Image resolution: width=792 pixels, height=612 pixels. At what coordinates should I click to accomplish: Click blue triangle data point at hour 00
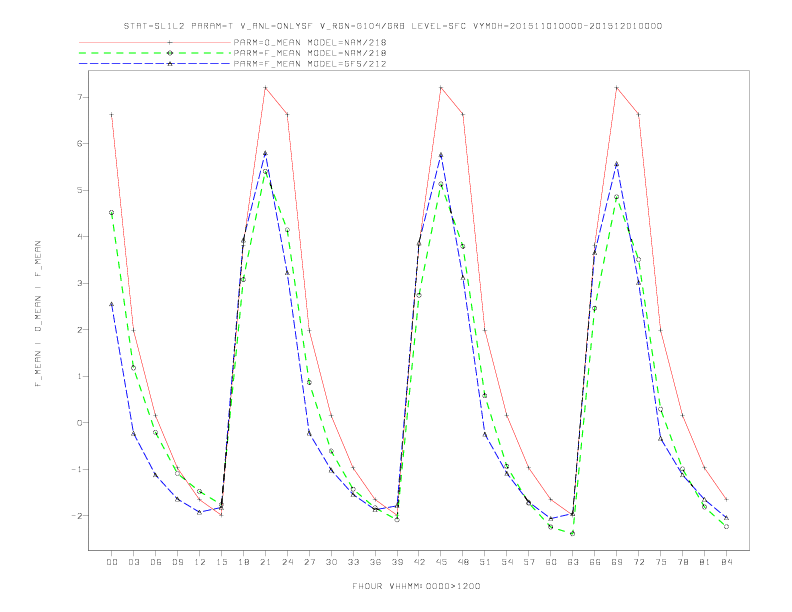point(112,304)
